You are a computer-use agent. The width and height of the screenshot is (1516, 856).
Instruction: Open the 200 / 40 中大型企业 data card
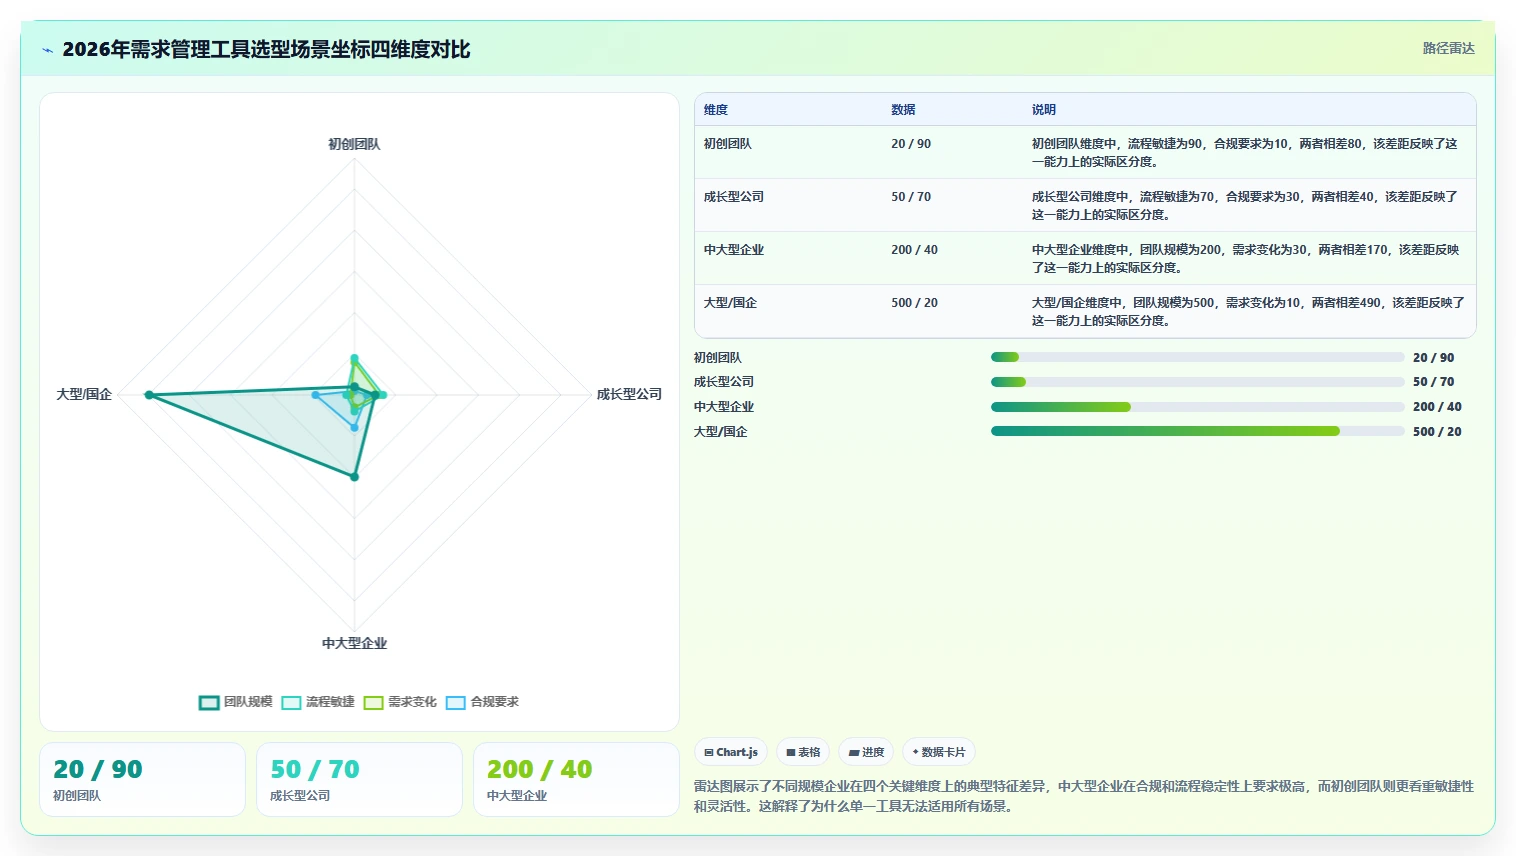point(576,779)
